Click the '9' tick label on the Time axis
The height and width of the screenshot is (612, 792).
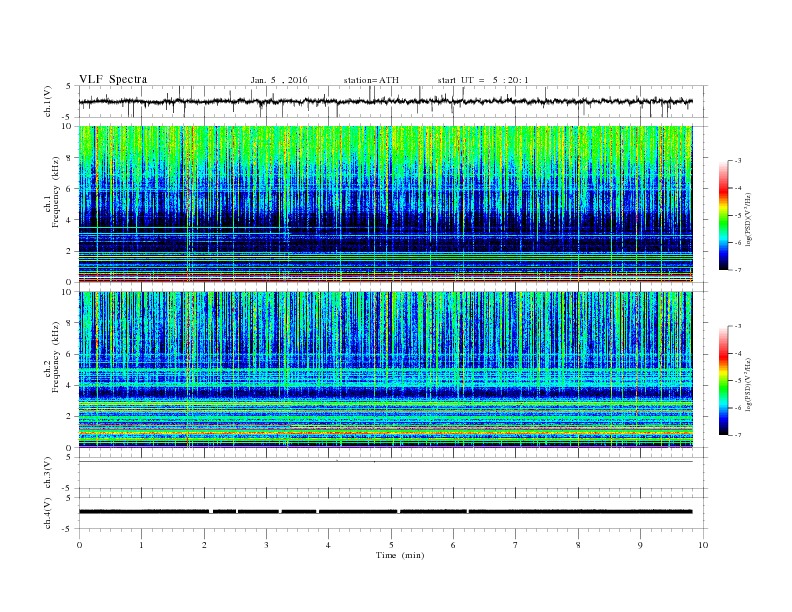pos(640,545)
